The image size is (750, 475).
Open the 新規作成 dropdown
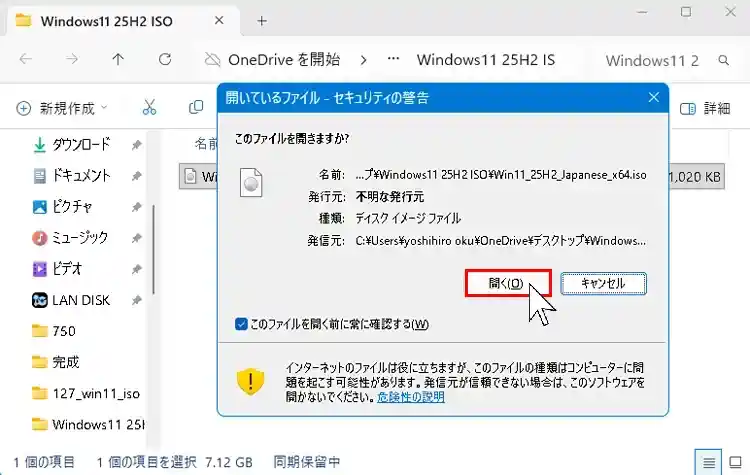coord(61,108)
